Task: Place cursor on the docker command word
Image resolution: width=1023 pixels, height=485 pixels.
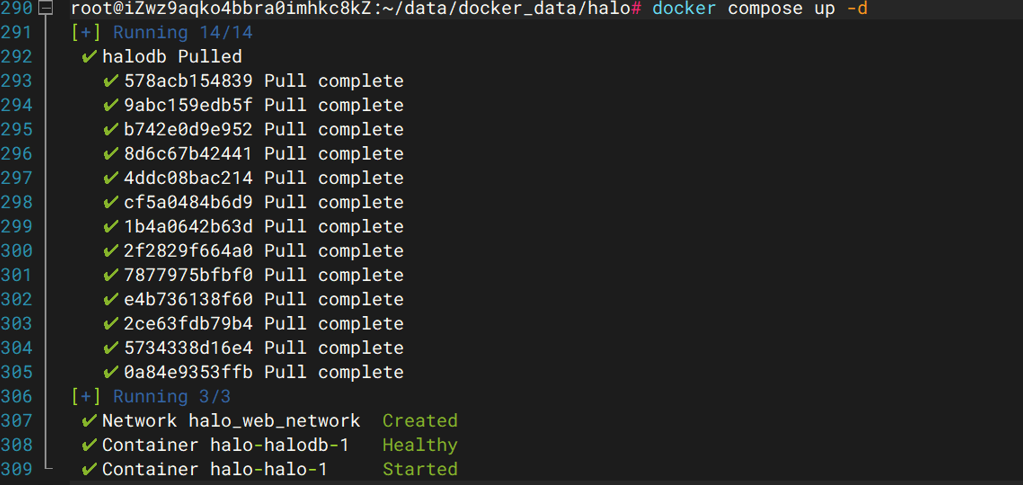Action: 684,9
